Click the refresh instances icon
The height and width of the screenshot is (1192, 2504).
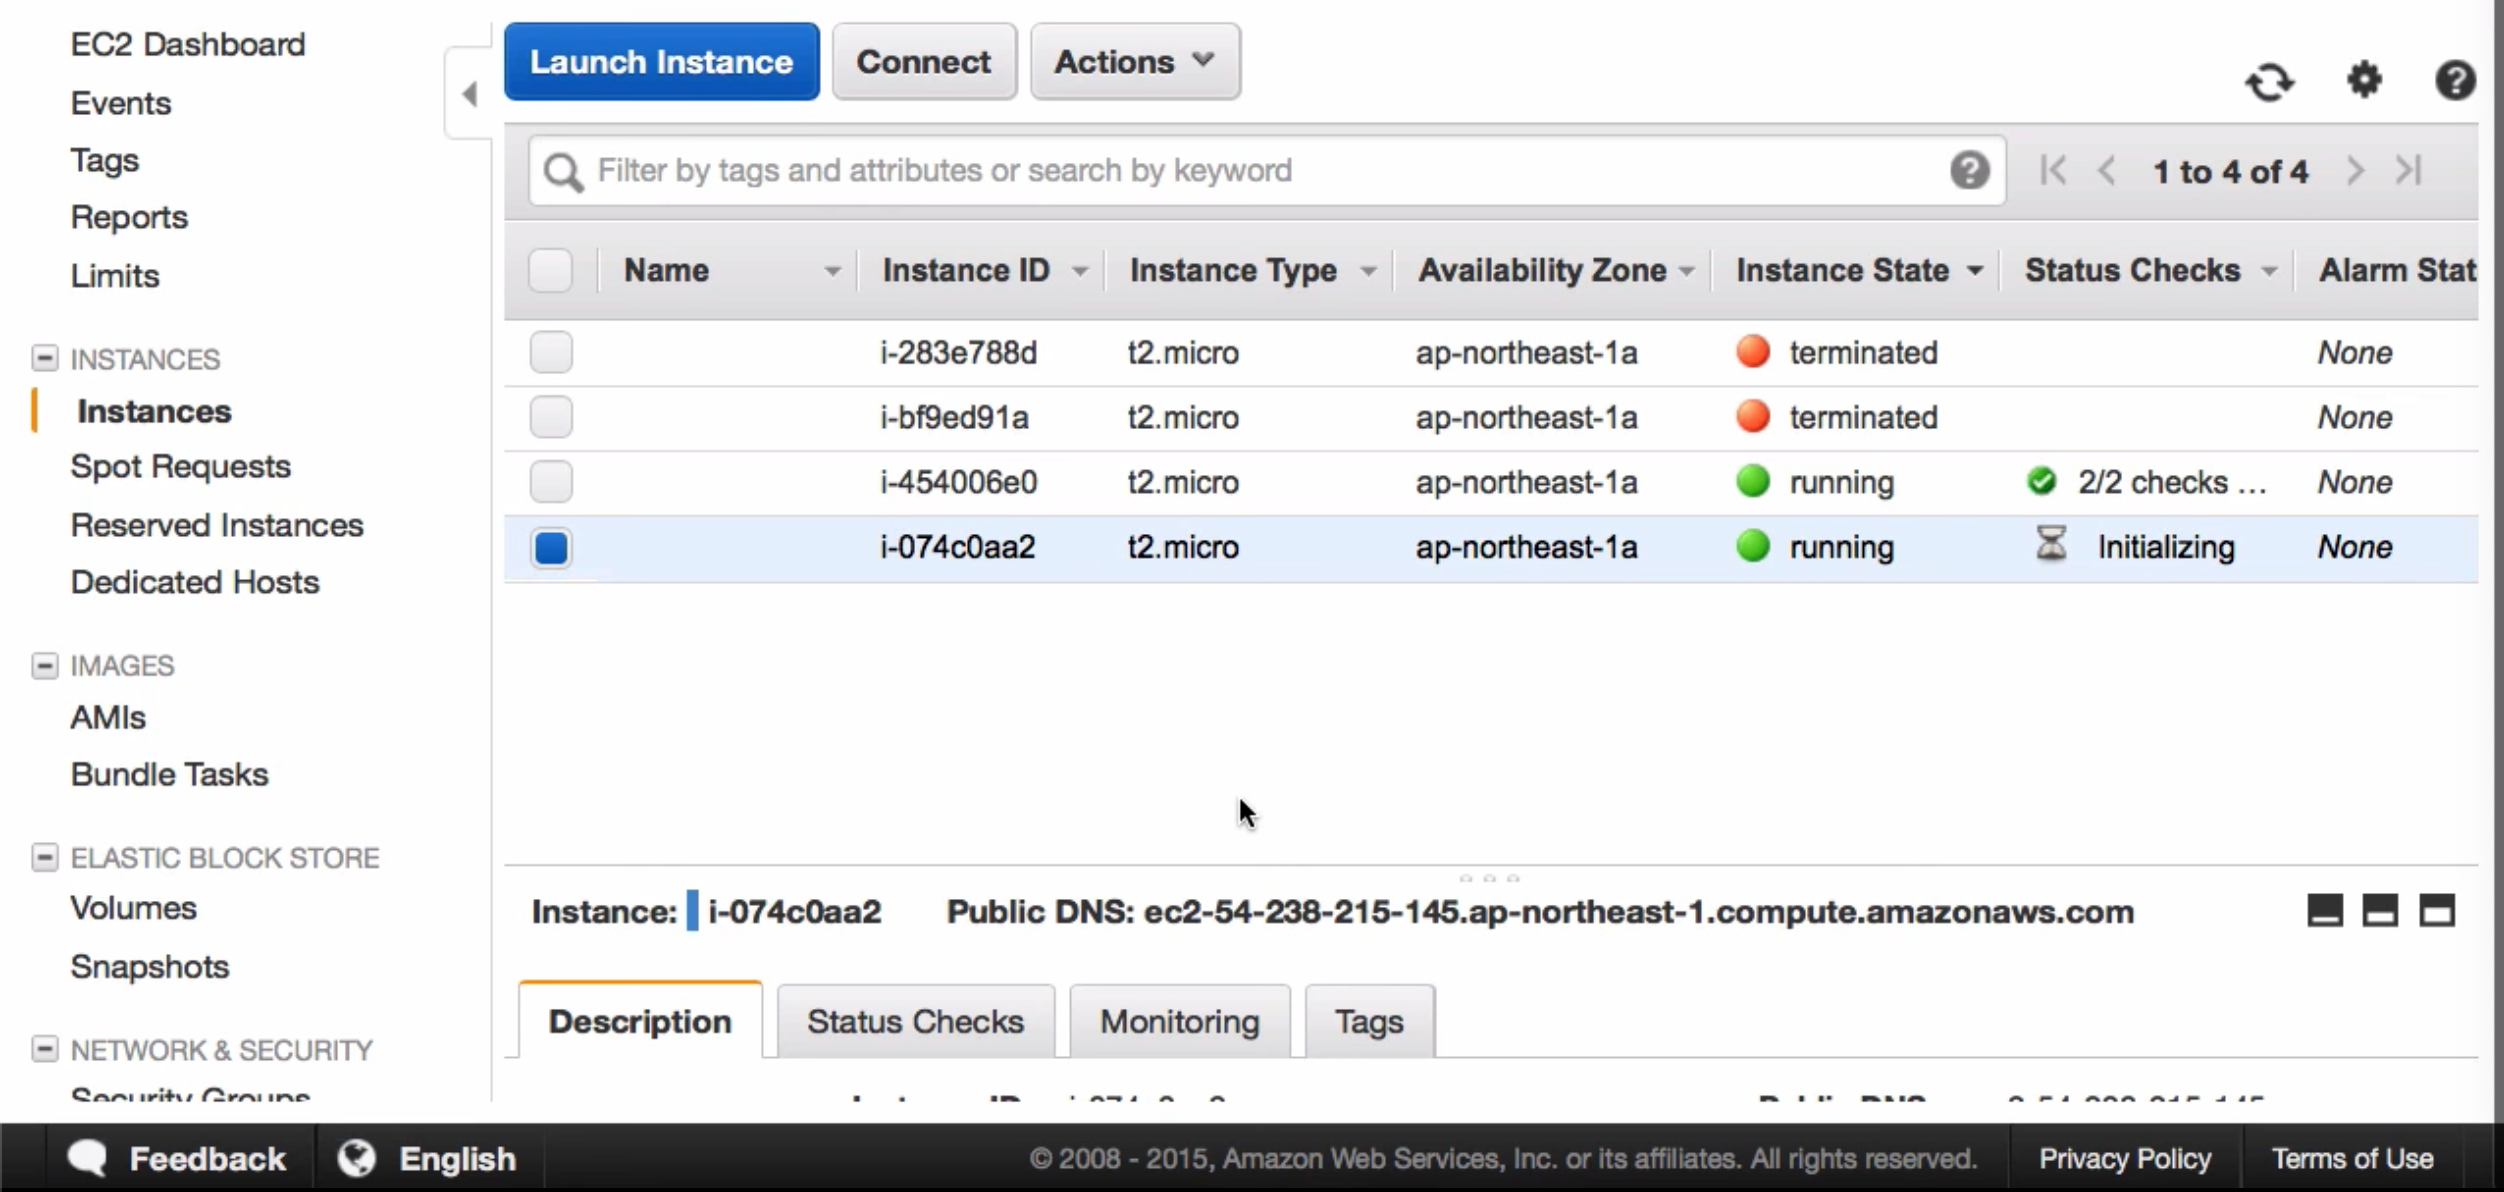pyautogui.click(x=2269, y=82)
